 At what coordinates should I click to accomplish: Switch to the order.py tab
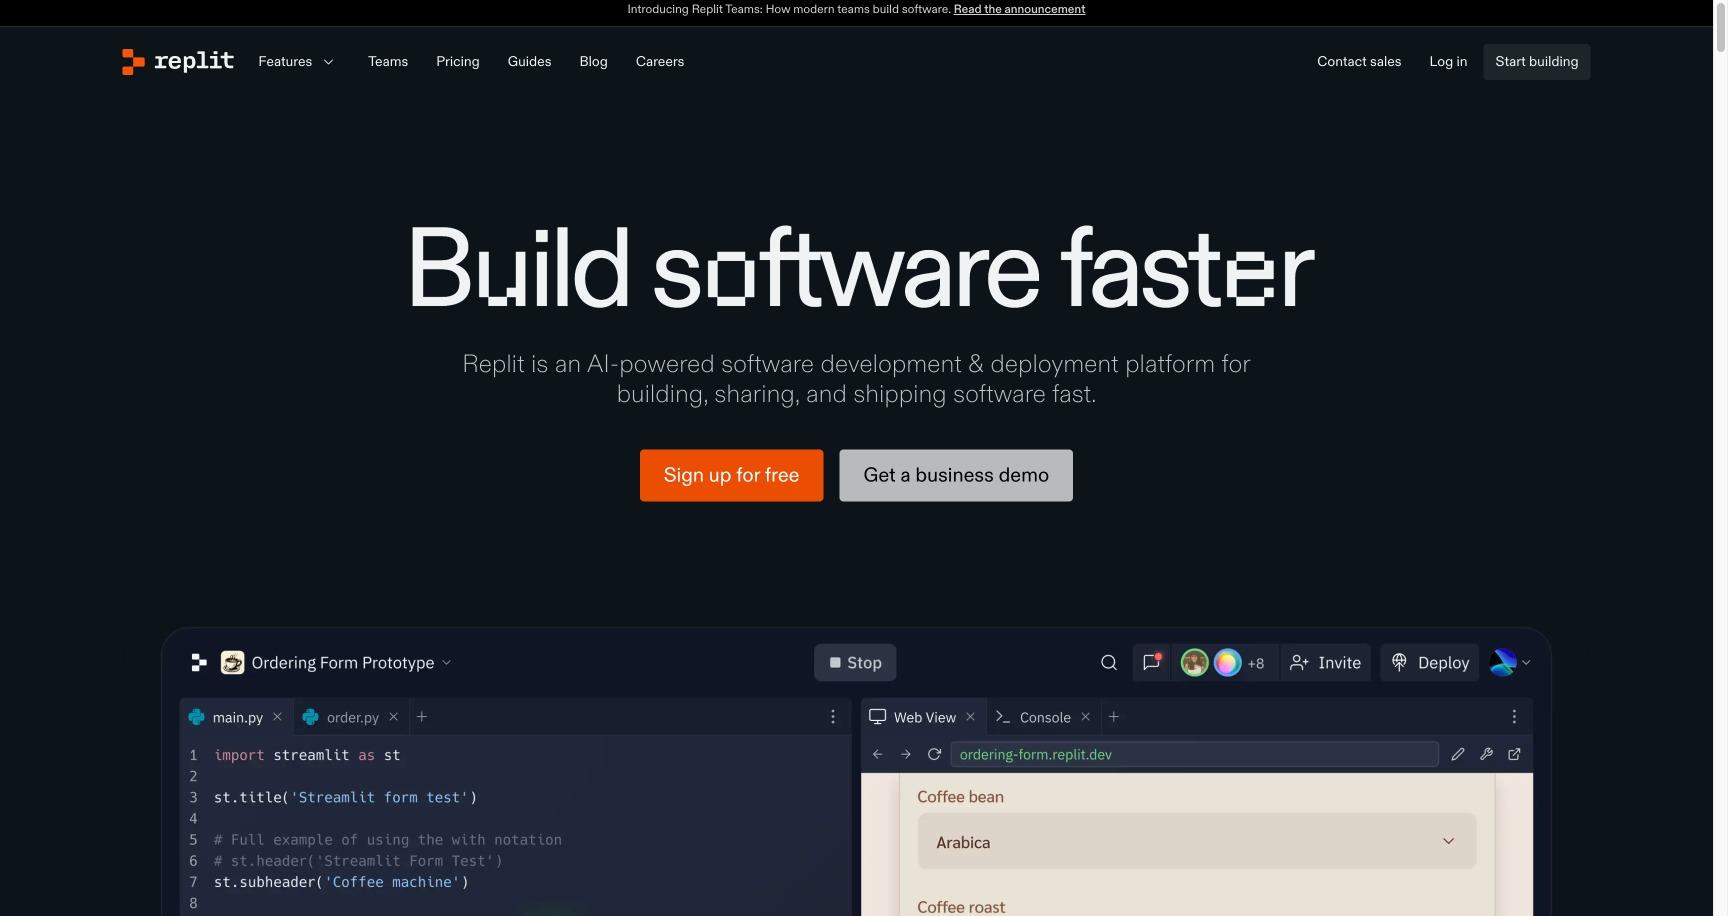click(x=352, y=717)
